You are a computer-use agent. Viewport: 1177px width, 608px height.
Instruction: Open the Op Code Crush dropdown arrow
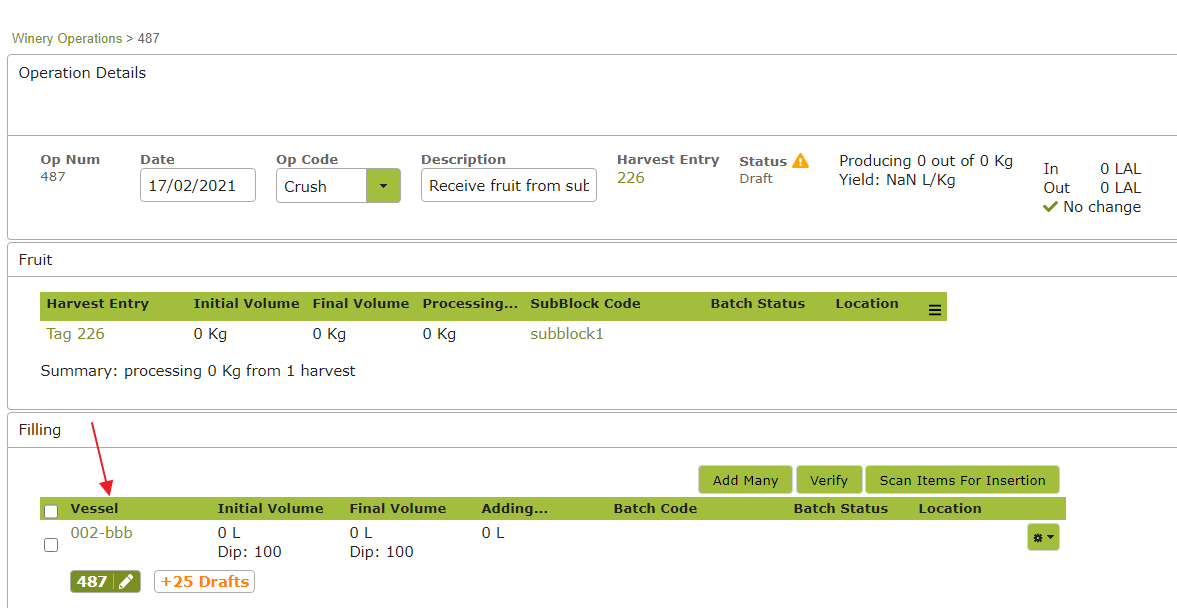(x=384, y=186)
